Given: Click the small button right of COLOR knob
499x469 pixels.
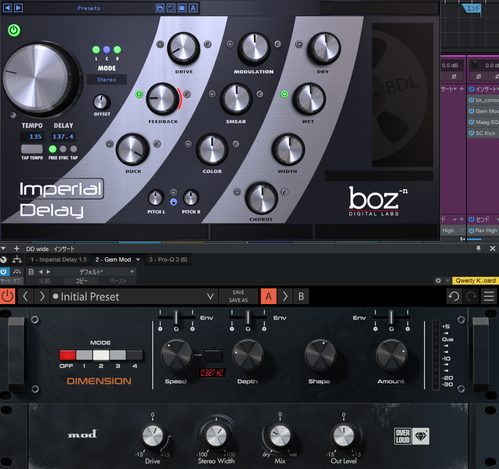Looking at the screenshot, I should click(236, 144).
